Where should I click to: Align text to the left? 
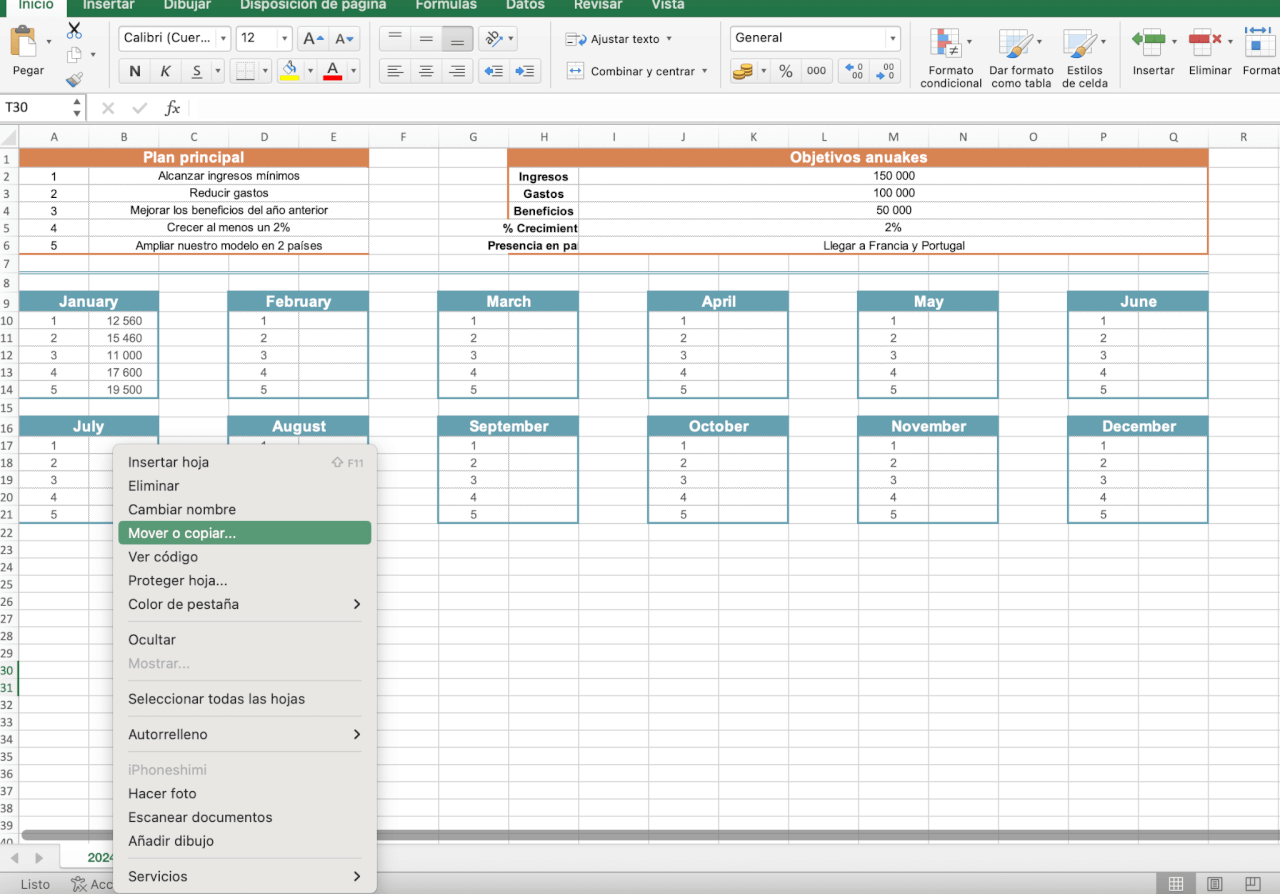pyautogui.click(x=395, y=71)
